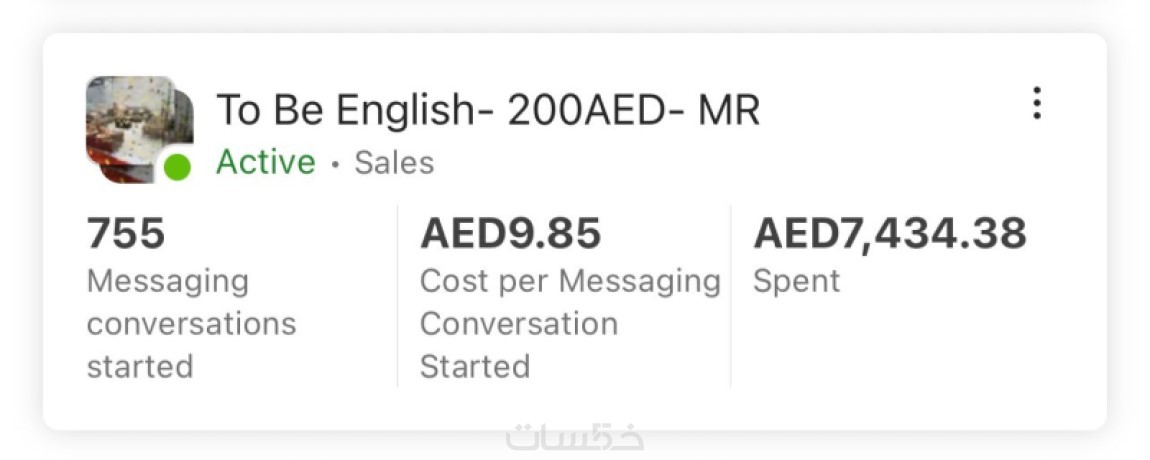The height and width of the screenshot is (460, 1150).
Task: Open the campaign thumbnail image
Action: [135, 125]
